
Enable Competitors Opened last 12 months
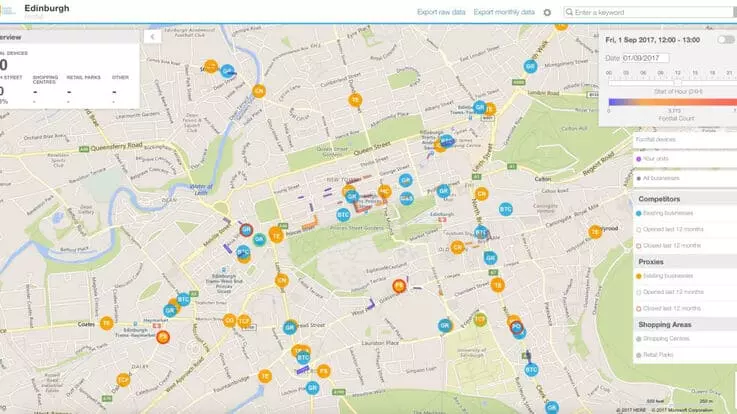pyautogui.click(x=685, y=229)
